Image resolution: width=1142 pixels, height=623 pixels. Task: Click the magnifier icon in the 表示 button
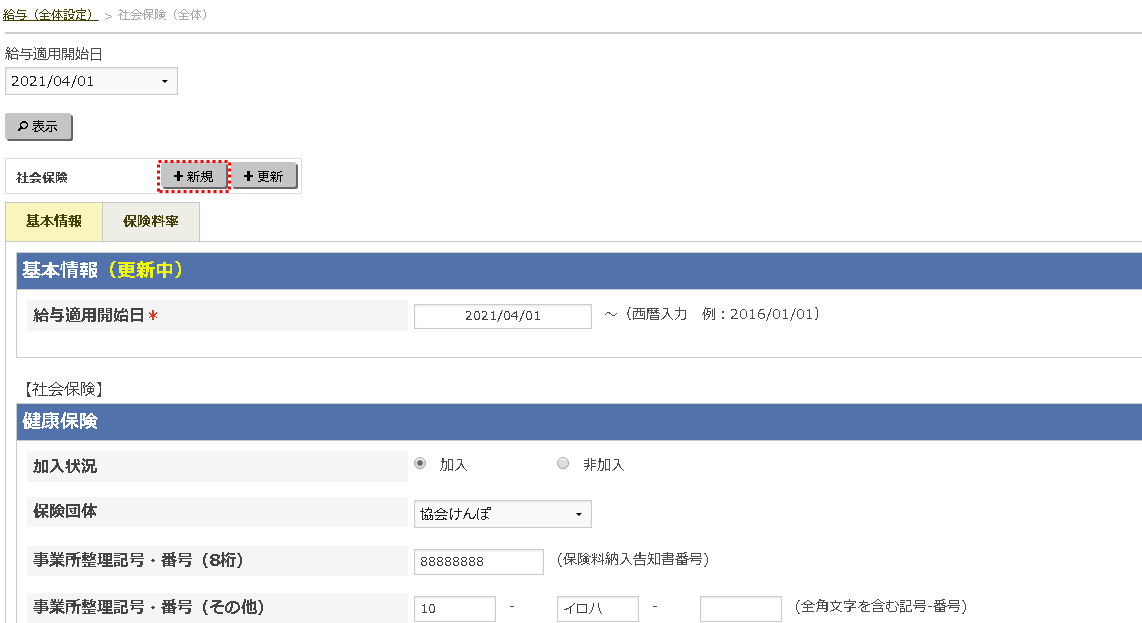(x=23, y=127)
